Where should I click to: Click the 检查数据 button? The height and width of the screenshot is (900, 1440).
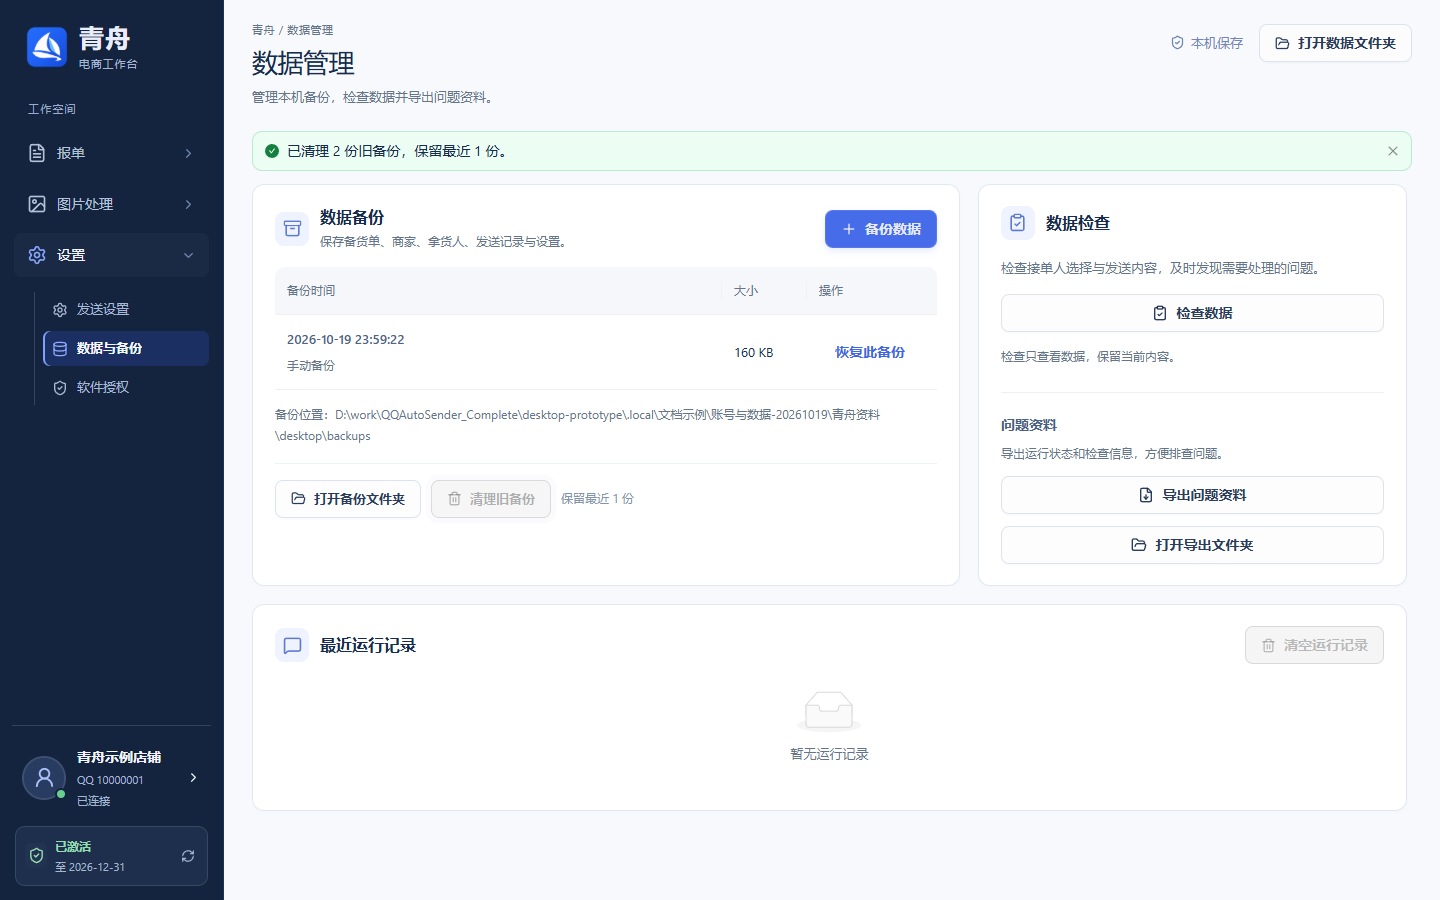pyautogui.click(x=1192, y=313)
